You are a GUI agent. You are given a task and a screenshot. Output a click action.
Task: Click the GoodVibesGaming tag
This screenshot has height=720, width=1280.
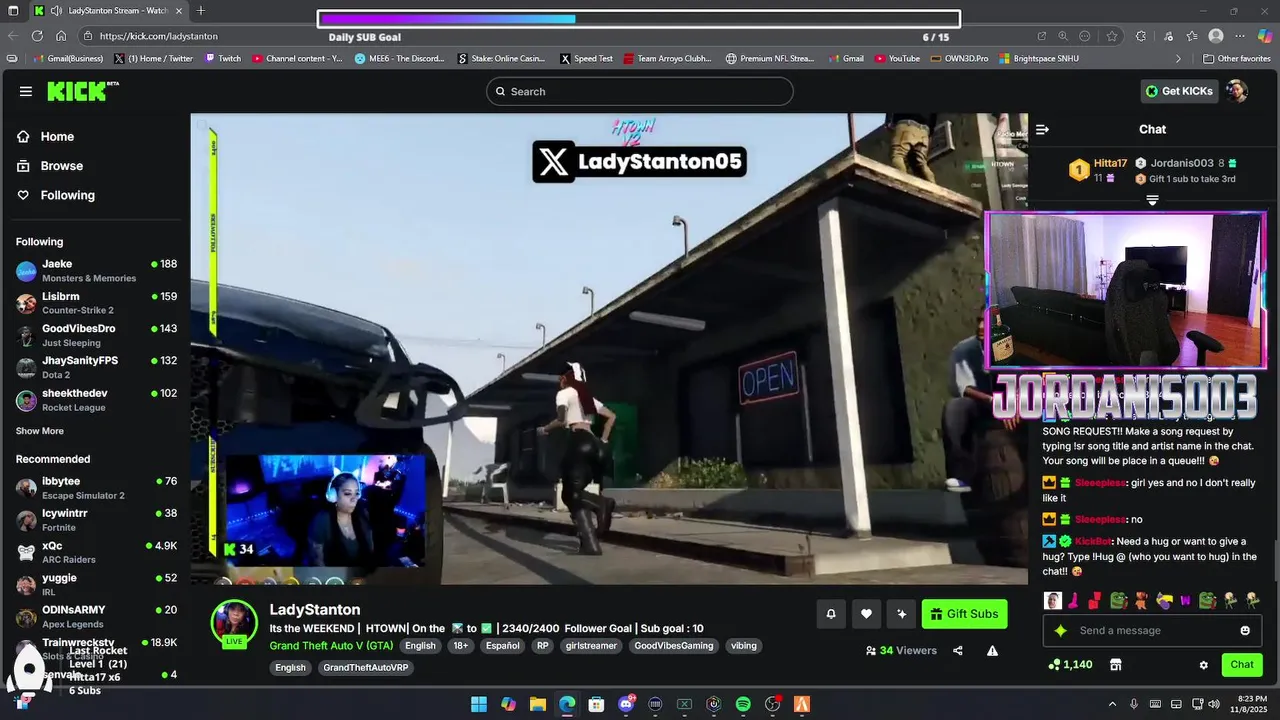pyautogui.click(x=674, y=646)
